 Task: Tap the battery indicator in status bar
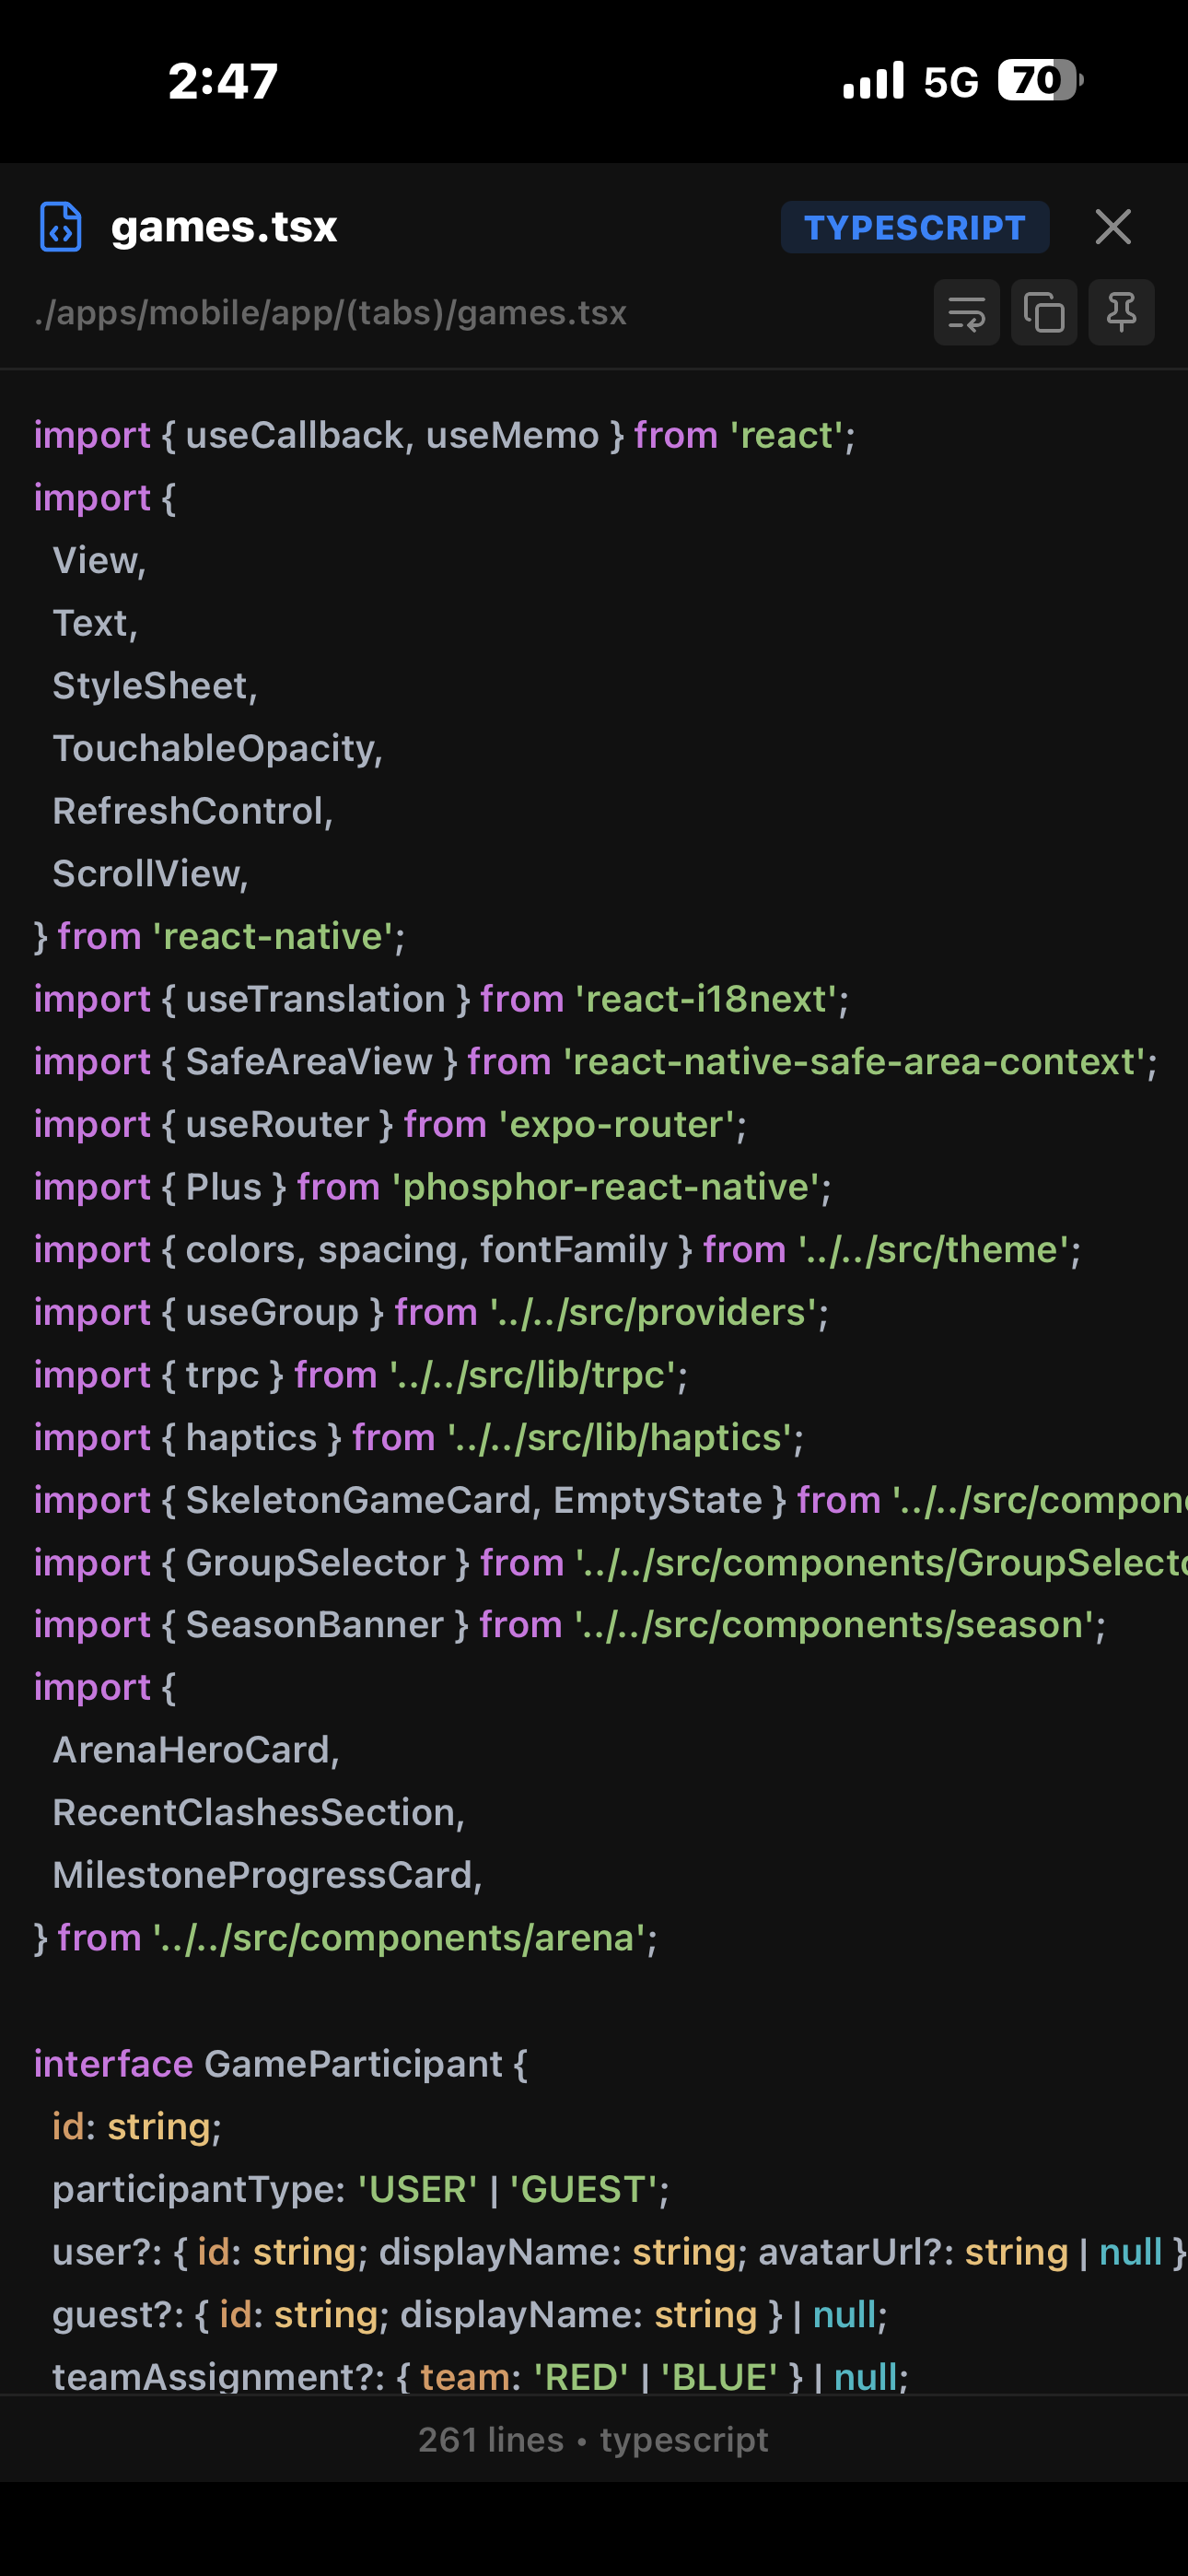tap(1040, 80)
